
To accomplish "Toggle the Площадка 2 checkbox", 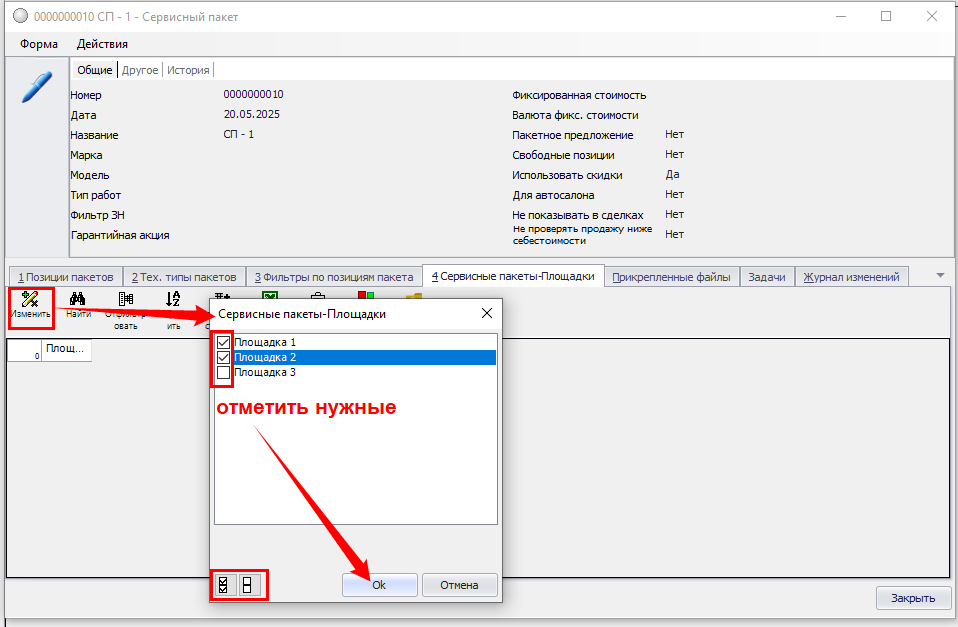I will (x=224, y=357).
